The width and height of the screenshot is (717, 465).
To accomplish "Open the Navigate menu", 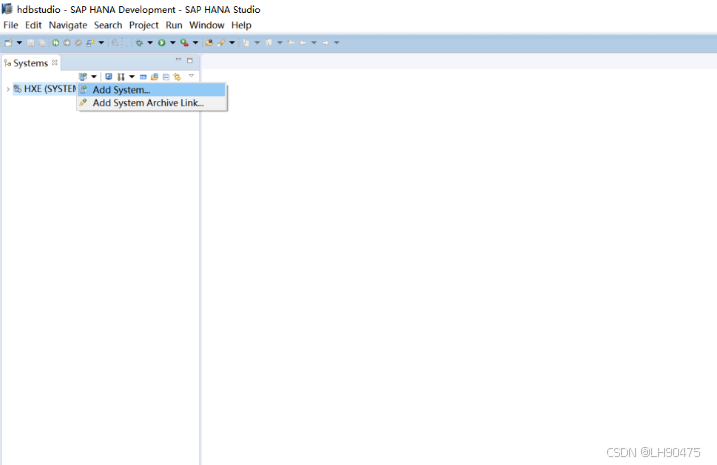I will [68, 25].
